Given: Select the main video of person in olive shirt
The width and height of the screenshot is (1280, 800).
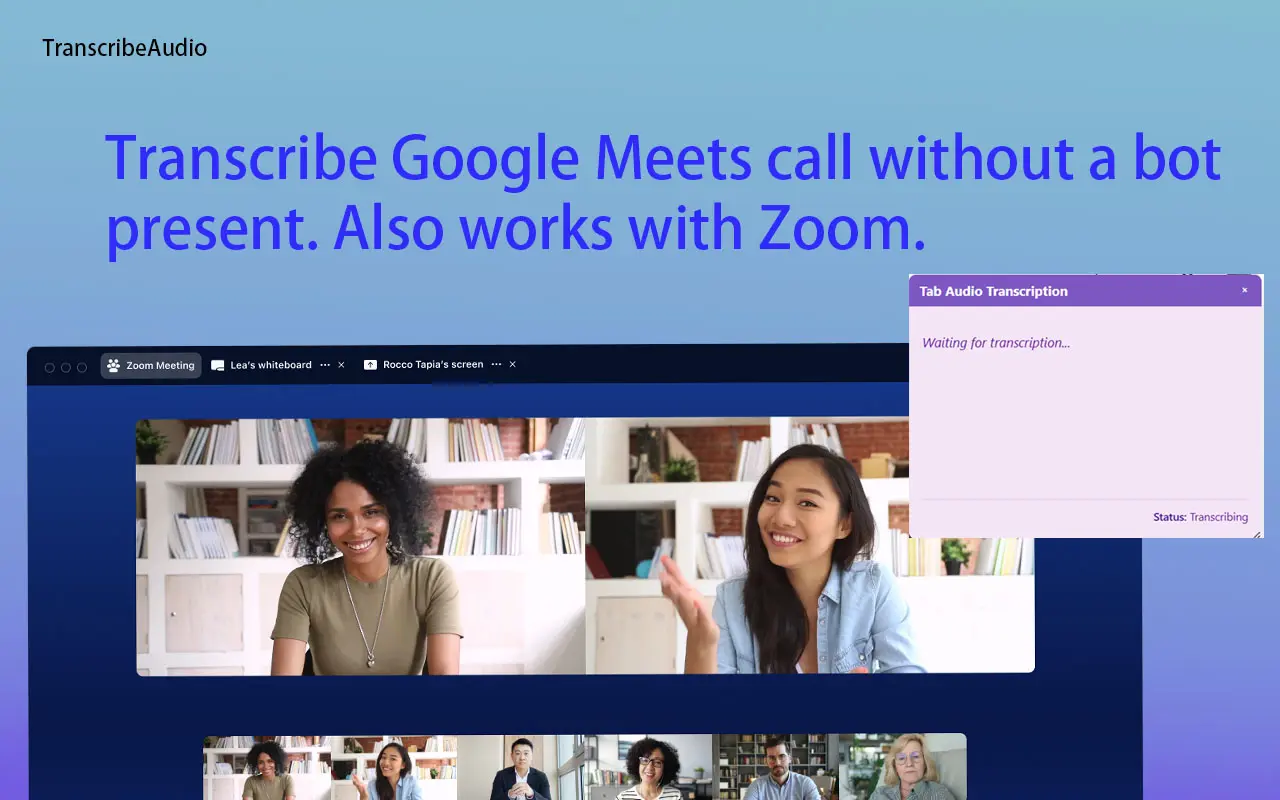Looking at the screenshot, I should tap(360, 546).
